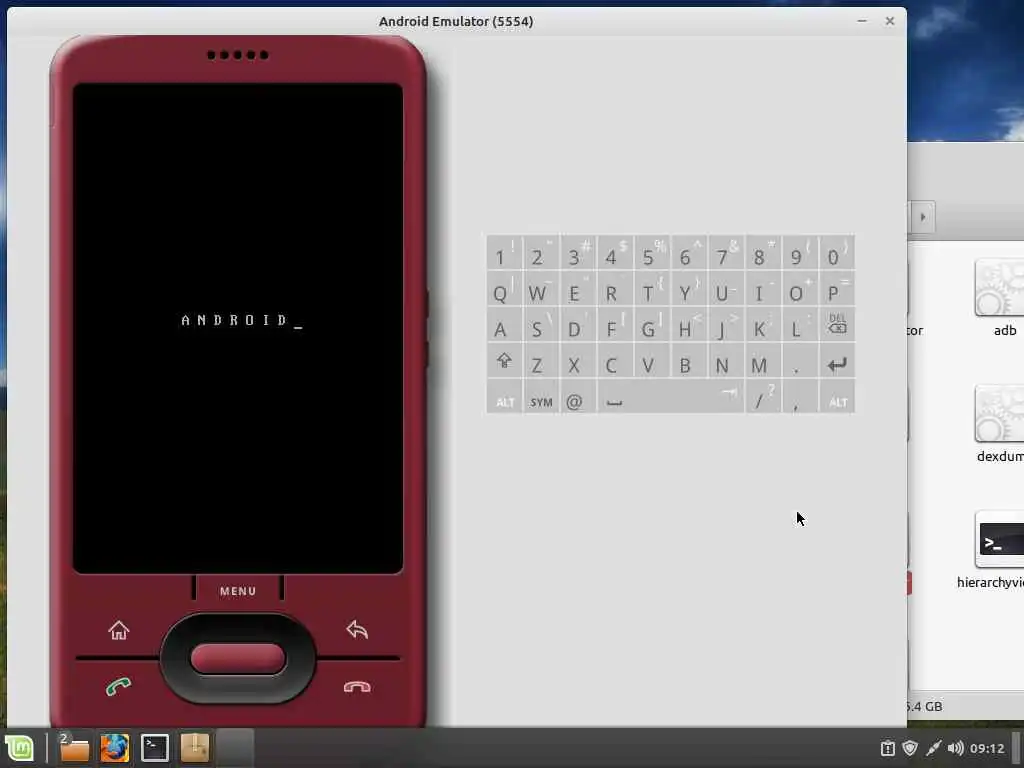Click the number 8 key

tap(763, 253)
